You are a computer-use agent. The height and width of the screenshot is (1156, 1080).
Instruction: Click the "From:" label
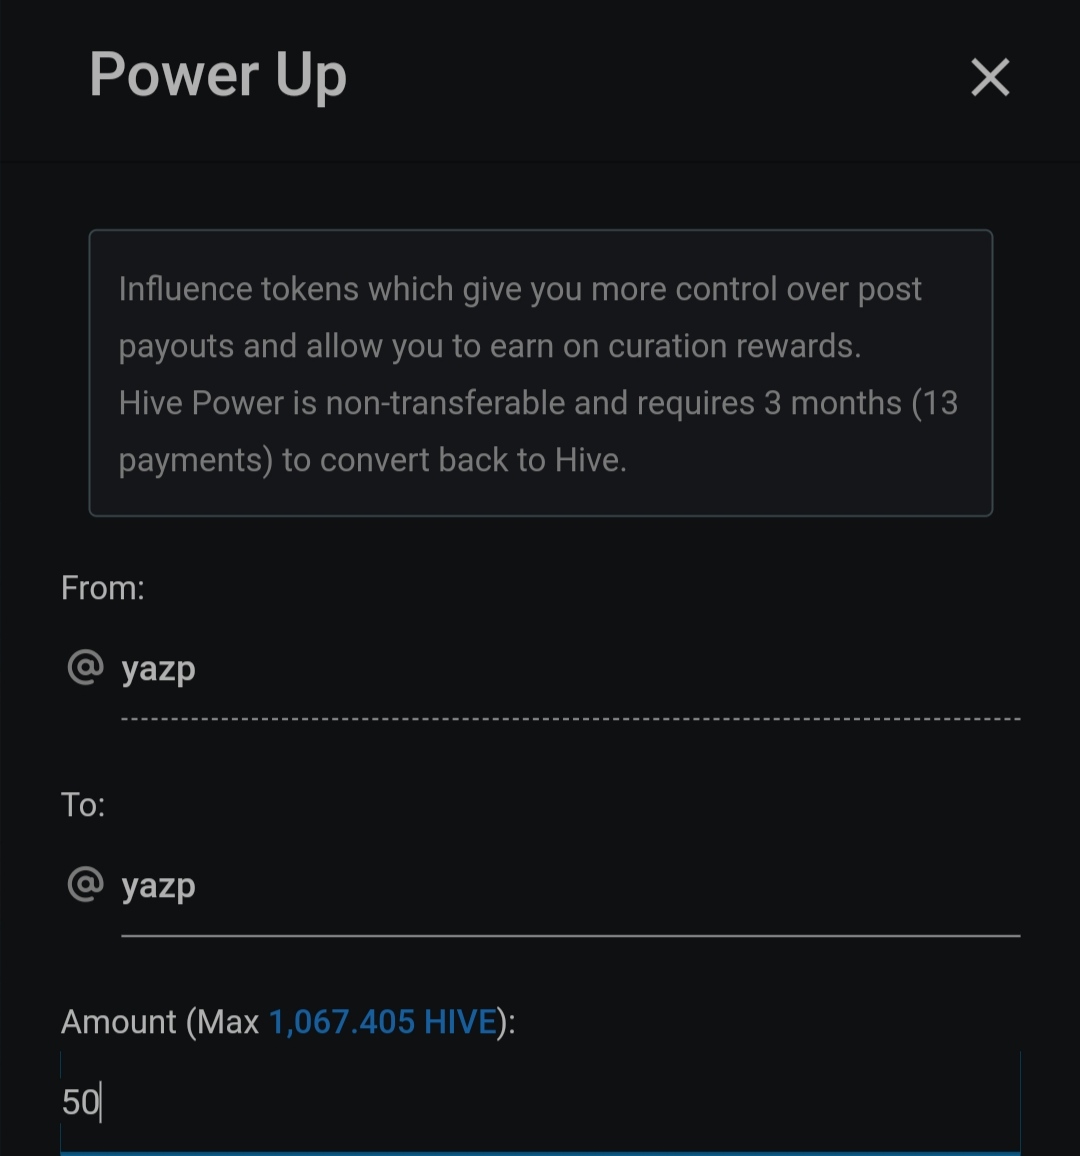[103, 588]
